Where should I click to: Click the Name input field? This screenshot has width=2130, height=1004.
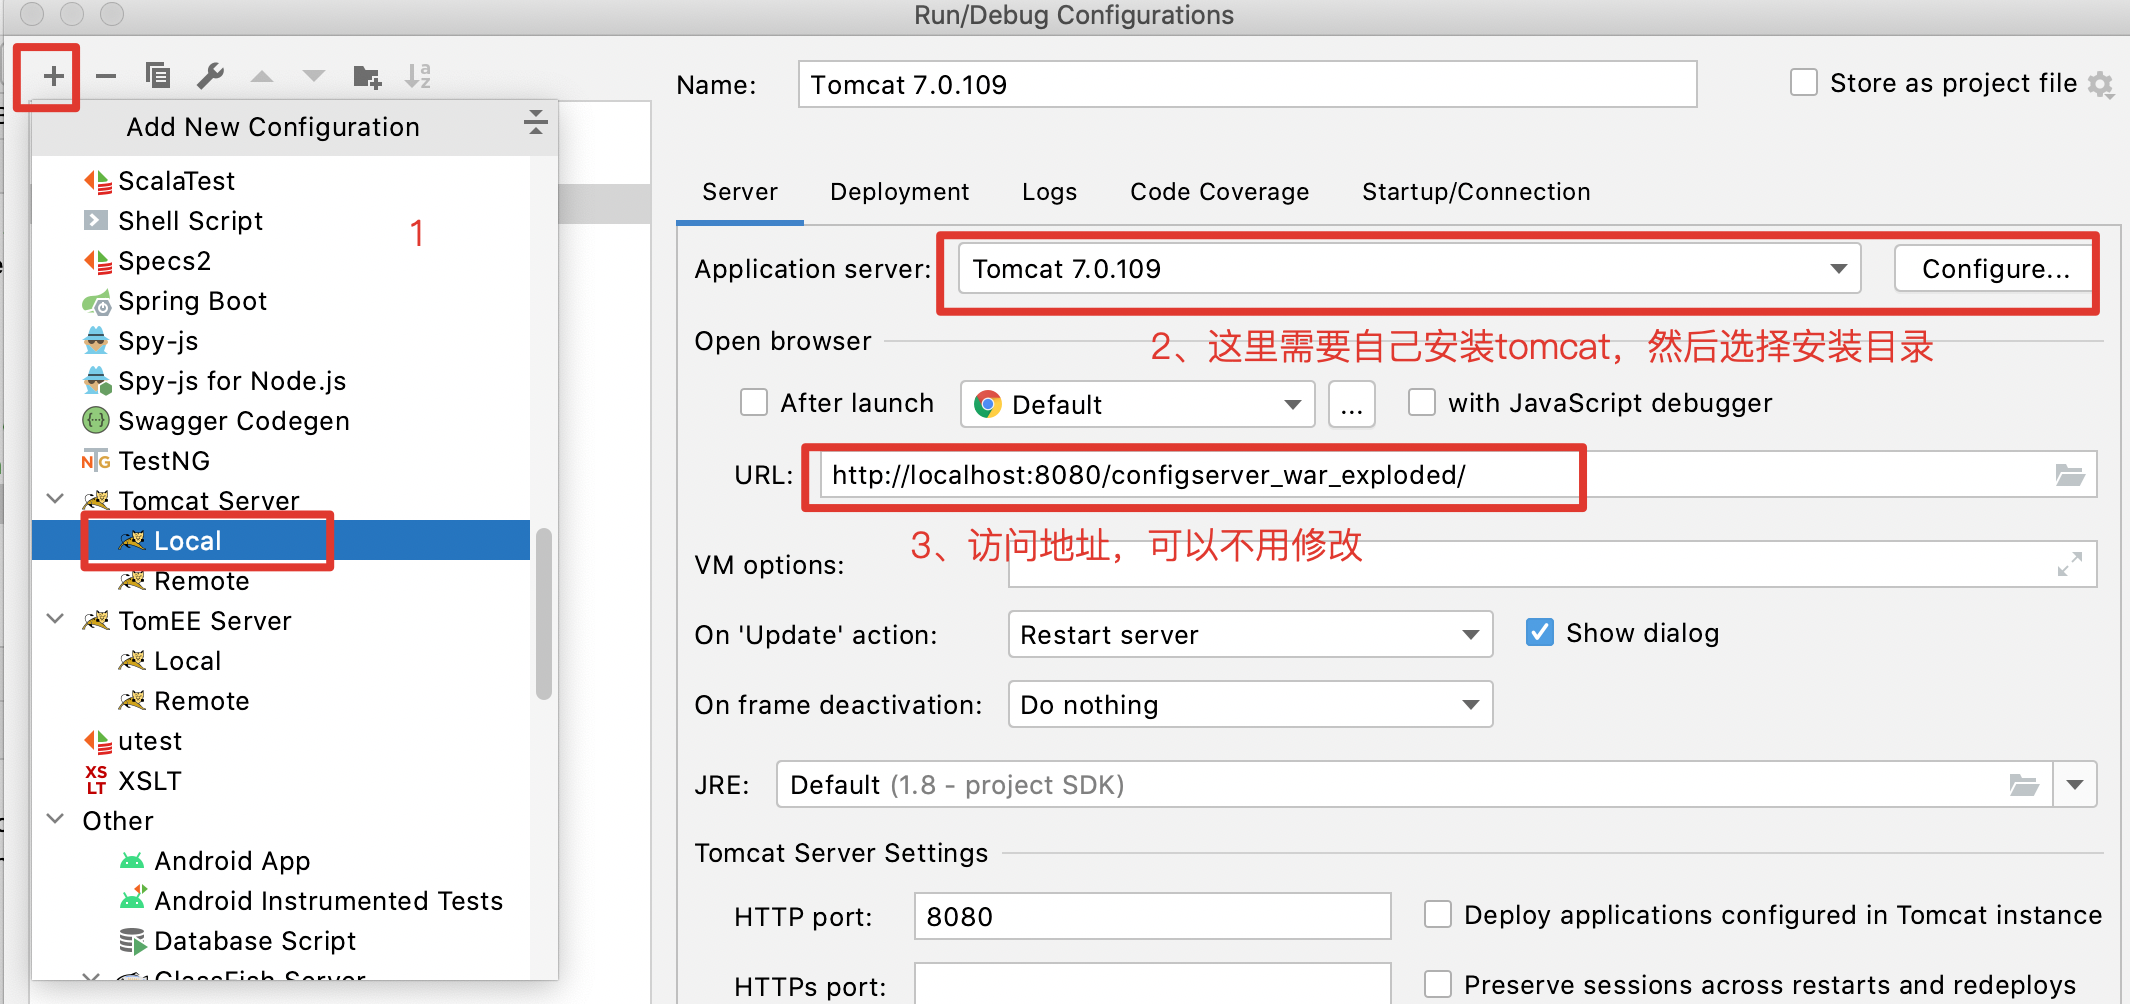[x=1248, y=84]
